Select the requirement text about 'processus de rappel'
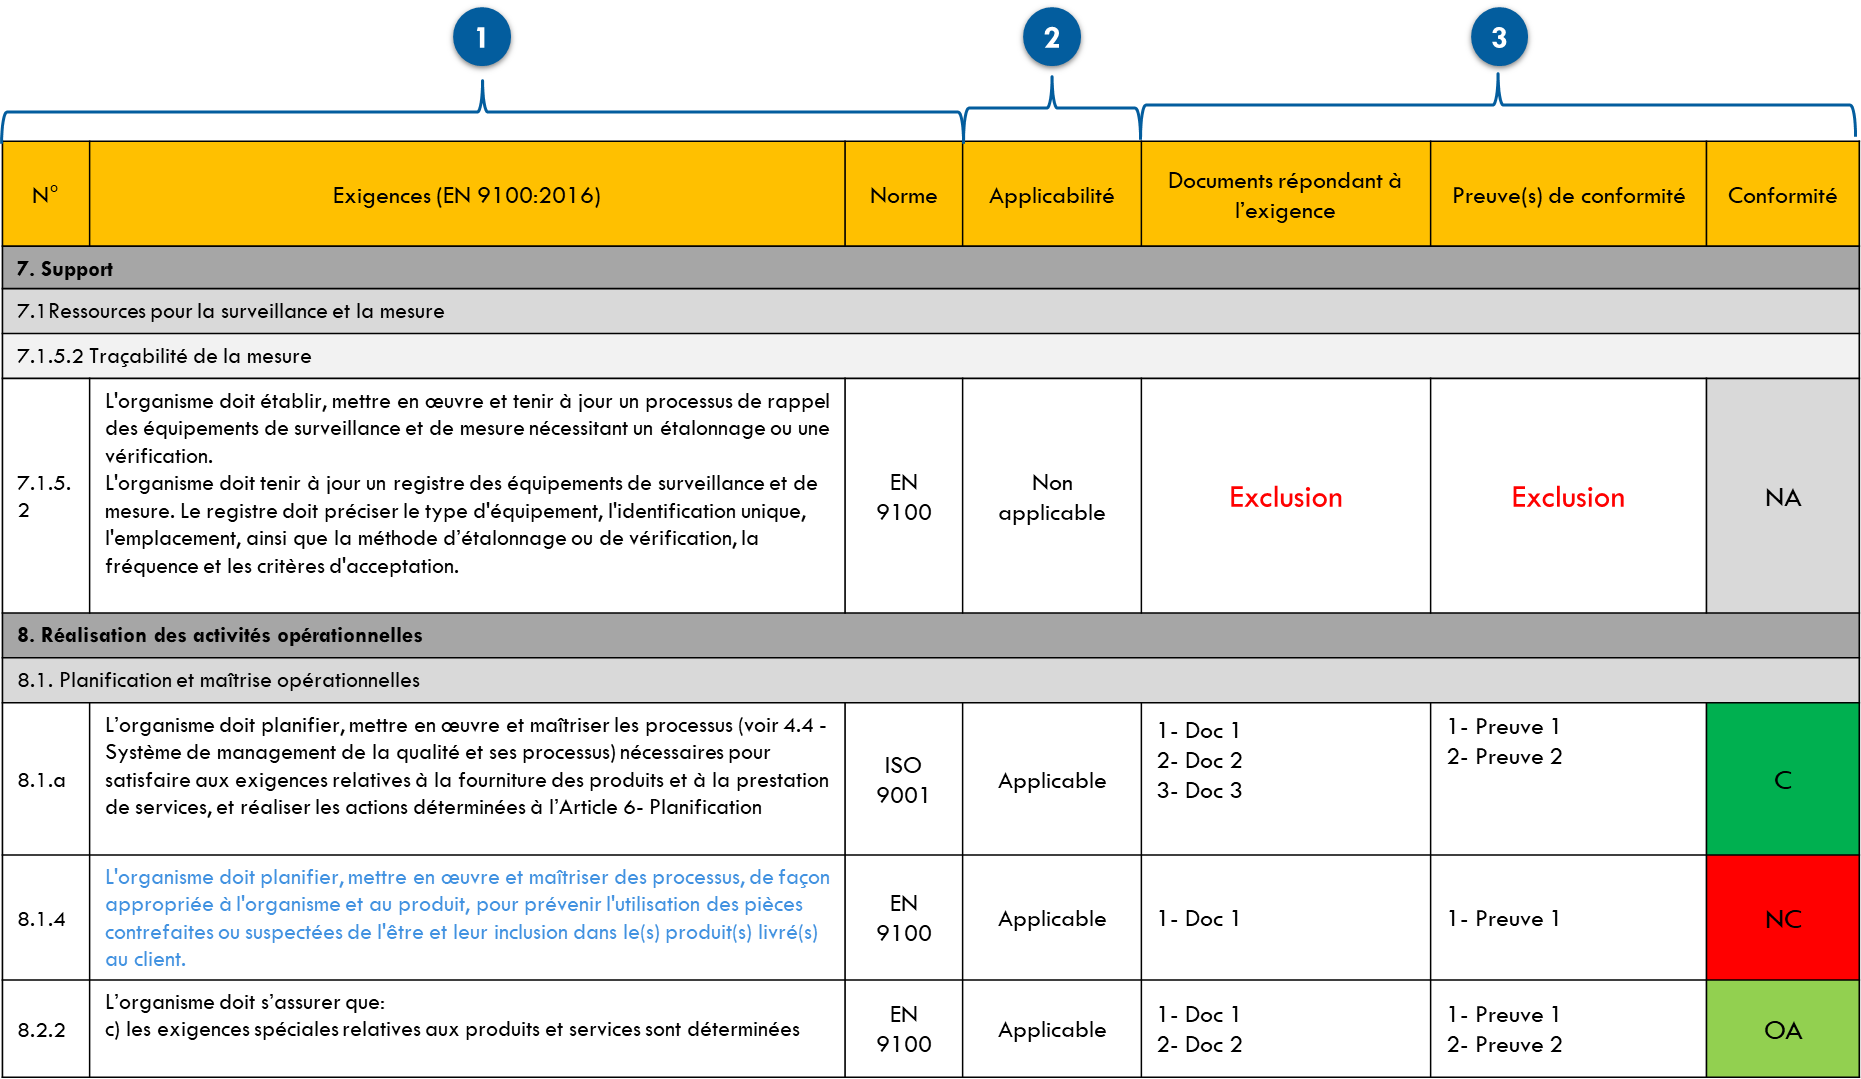The height and width of the screenshot is (1079, 1861). (467, 483)
